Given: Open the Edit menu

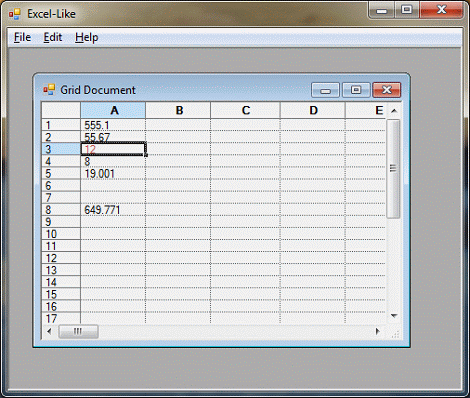Looking at the screenshot, I should click(53, 37).
